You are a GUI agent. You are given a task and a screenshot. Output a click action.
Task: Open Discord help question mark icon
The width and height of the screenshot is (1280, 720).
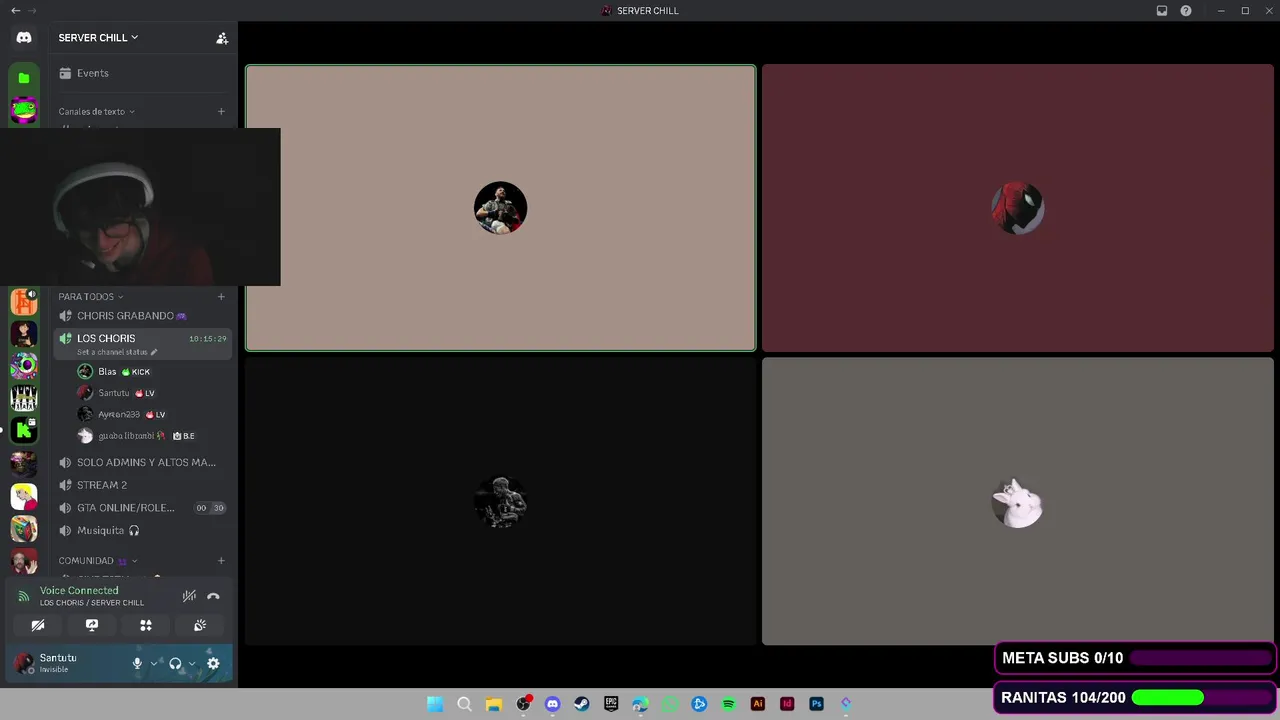[1186, 11]
